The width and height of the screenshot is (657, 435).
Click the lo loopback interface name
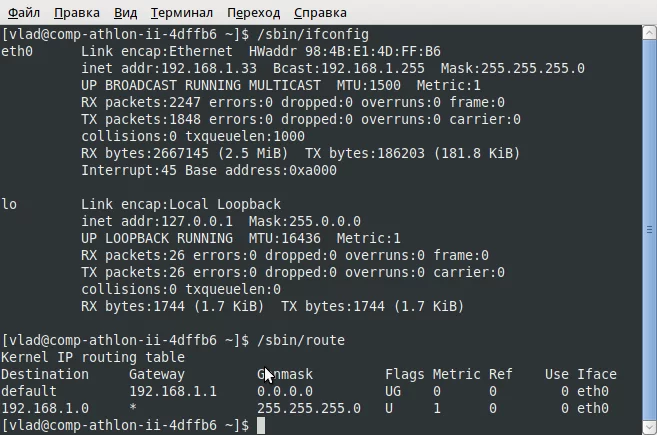[x=10, y=204]
